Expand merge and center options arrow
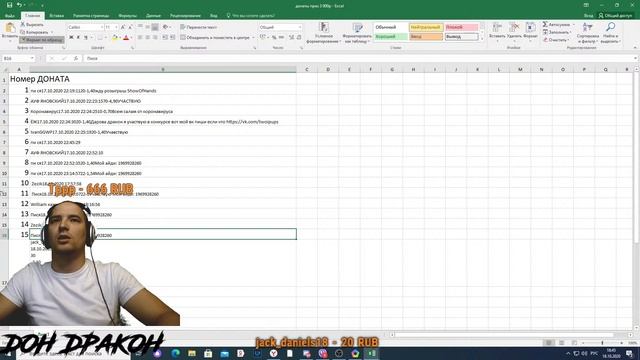This screenshot has height=360, width=640. [x=253, y=37]
